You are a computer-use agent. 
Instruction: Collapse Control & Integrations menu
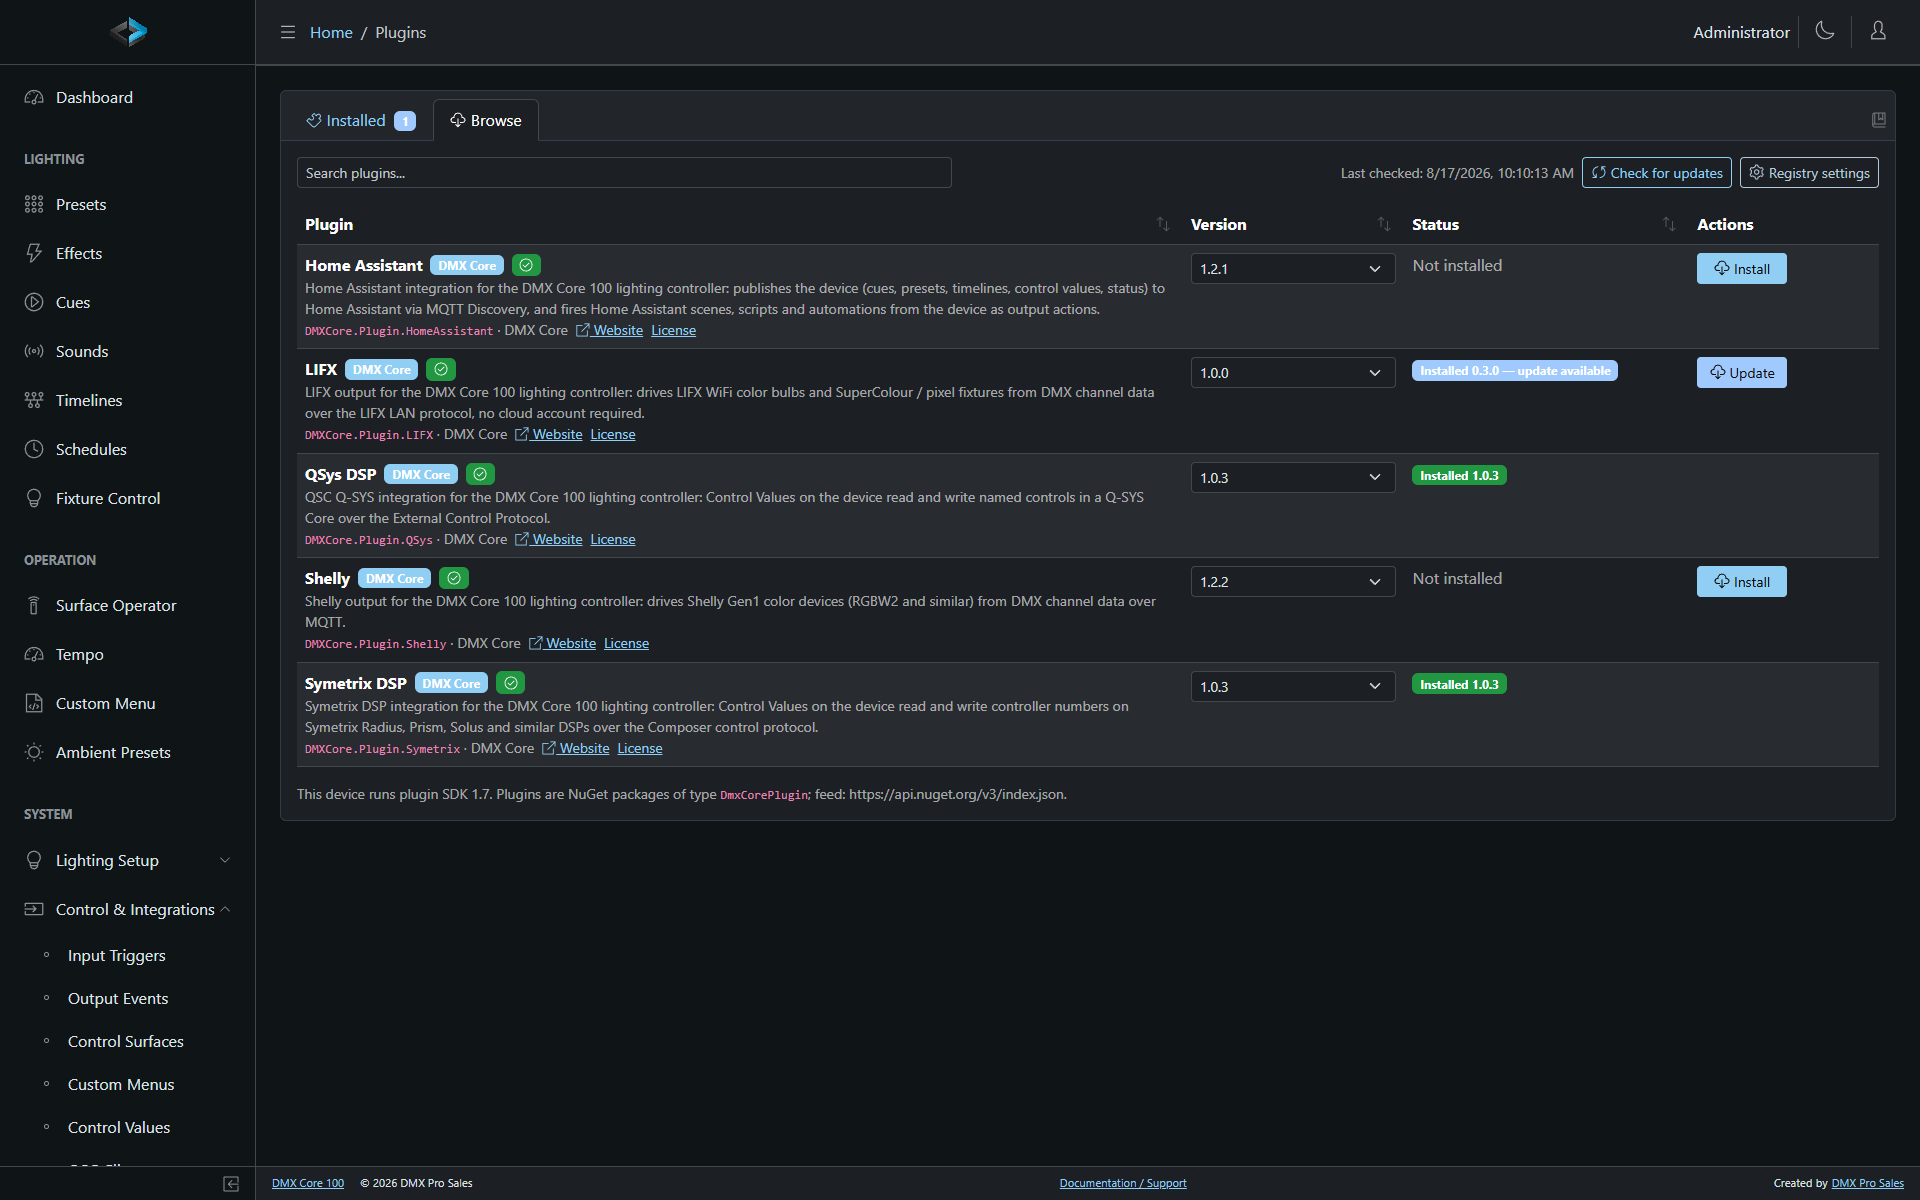pyautogui.click(x=127, y=909)
